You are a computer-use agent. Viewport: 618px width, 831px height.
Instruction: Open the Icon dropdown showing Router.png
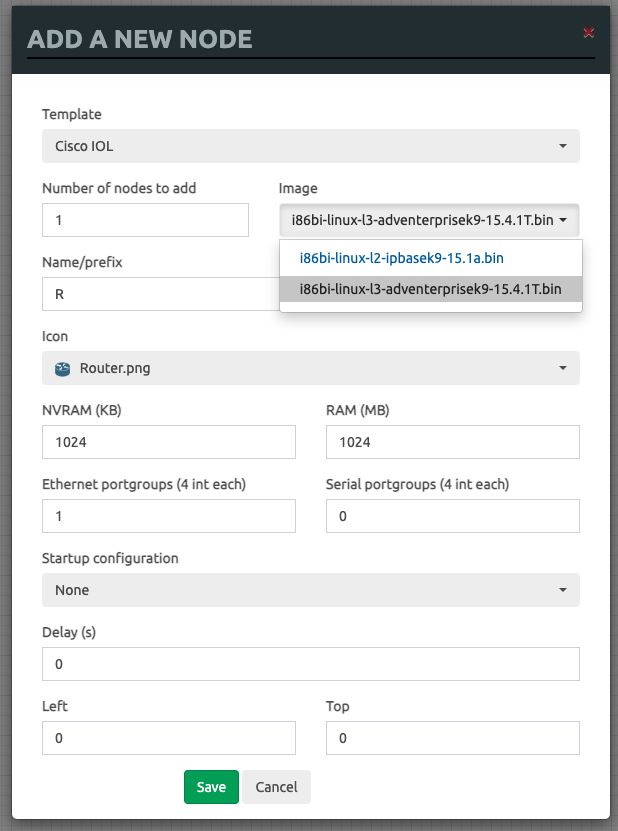[311, 368]
